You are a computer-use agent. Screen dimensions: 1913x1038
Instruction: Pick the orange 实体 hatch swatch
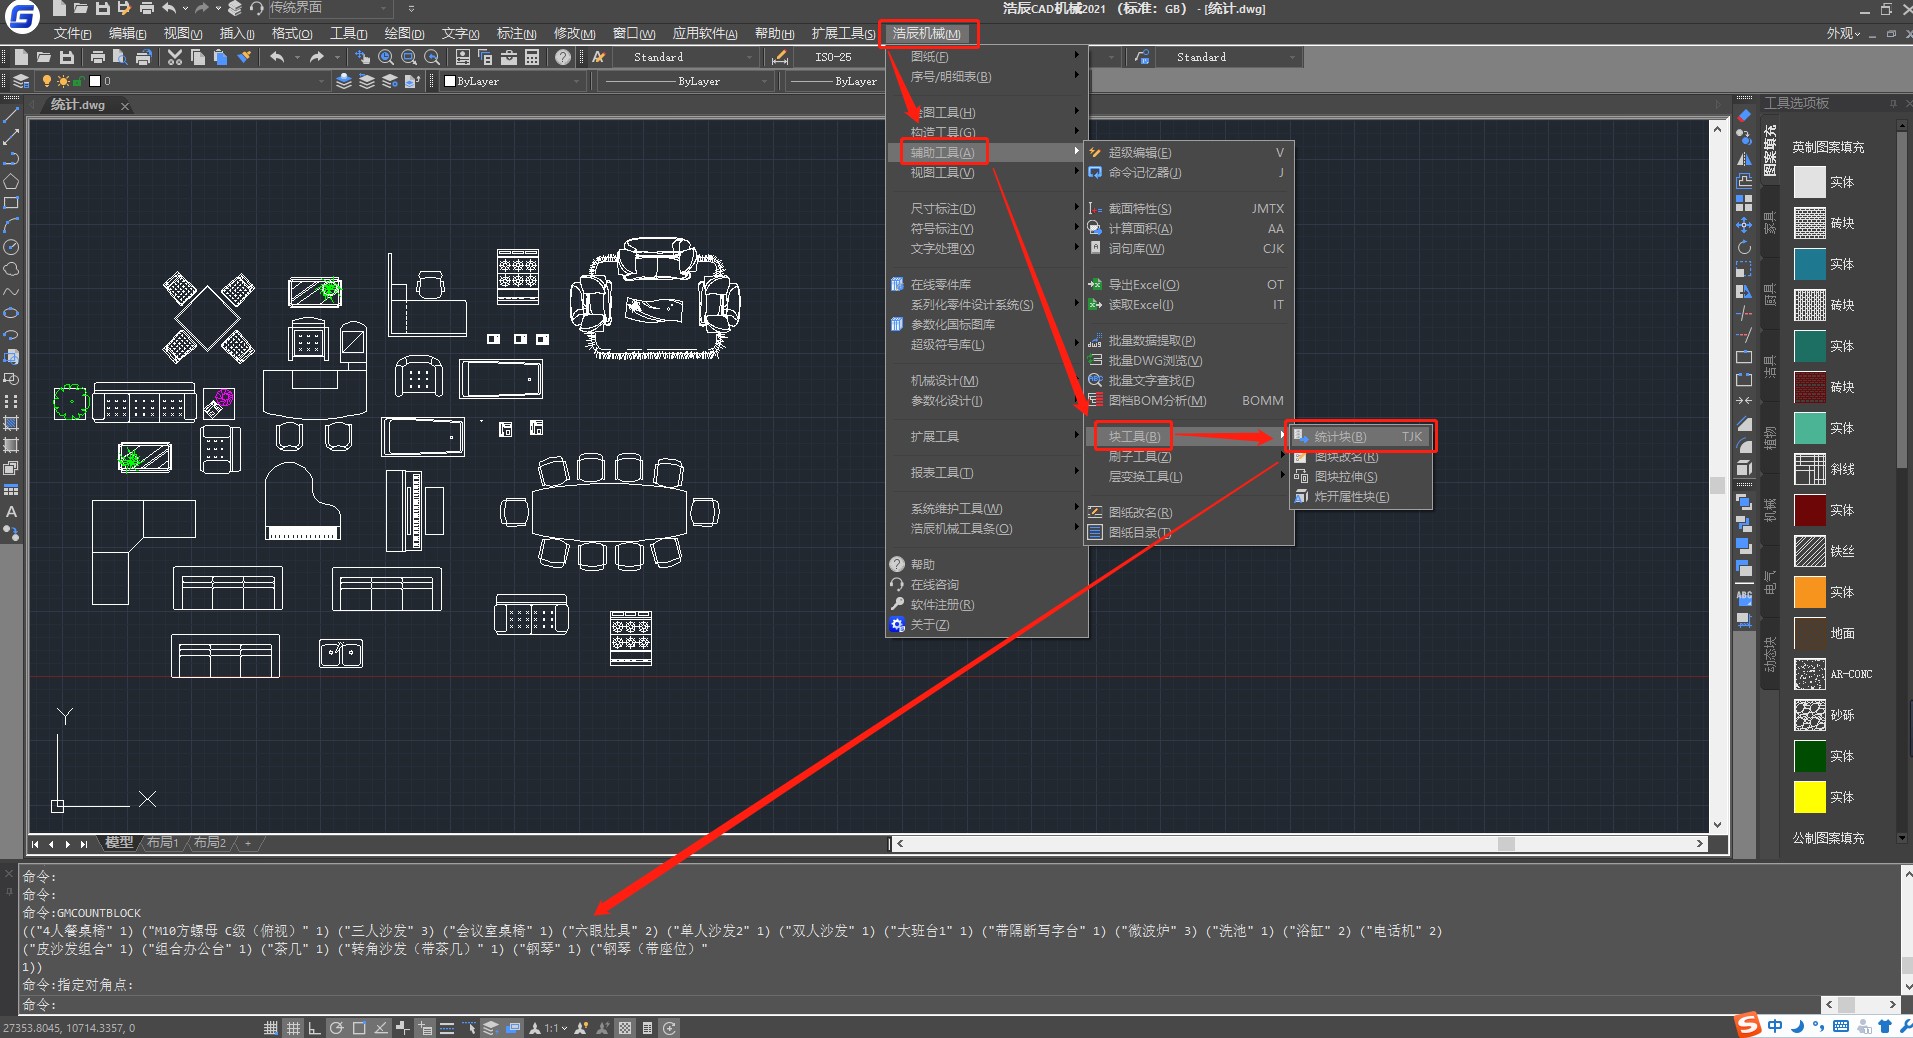click(1810, 592)
